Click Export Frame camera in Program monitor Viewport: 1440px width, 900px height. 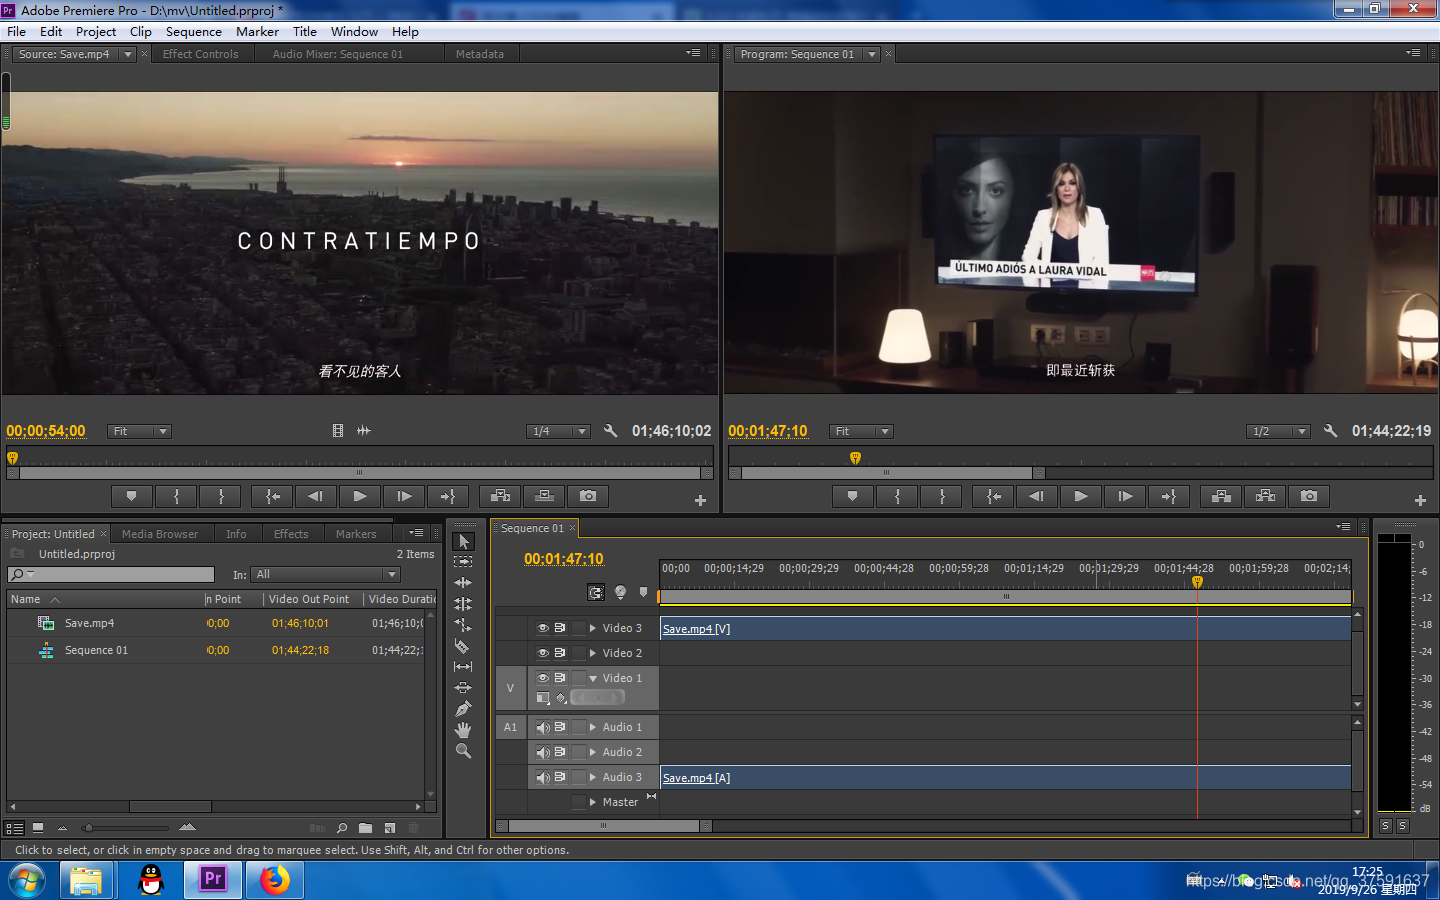[x=1308, y=496]
